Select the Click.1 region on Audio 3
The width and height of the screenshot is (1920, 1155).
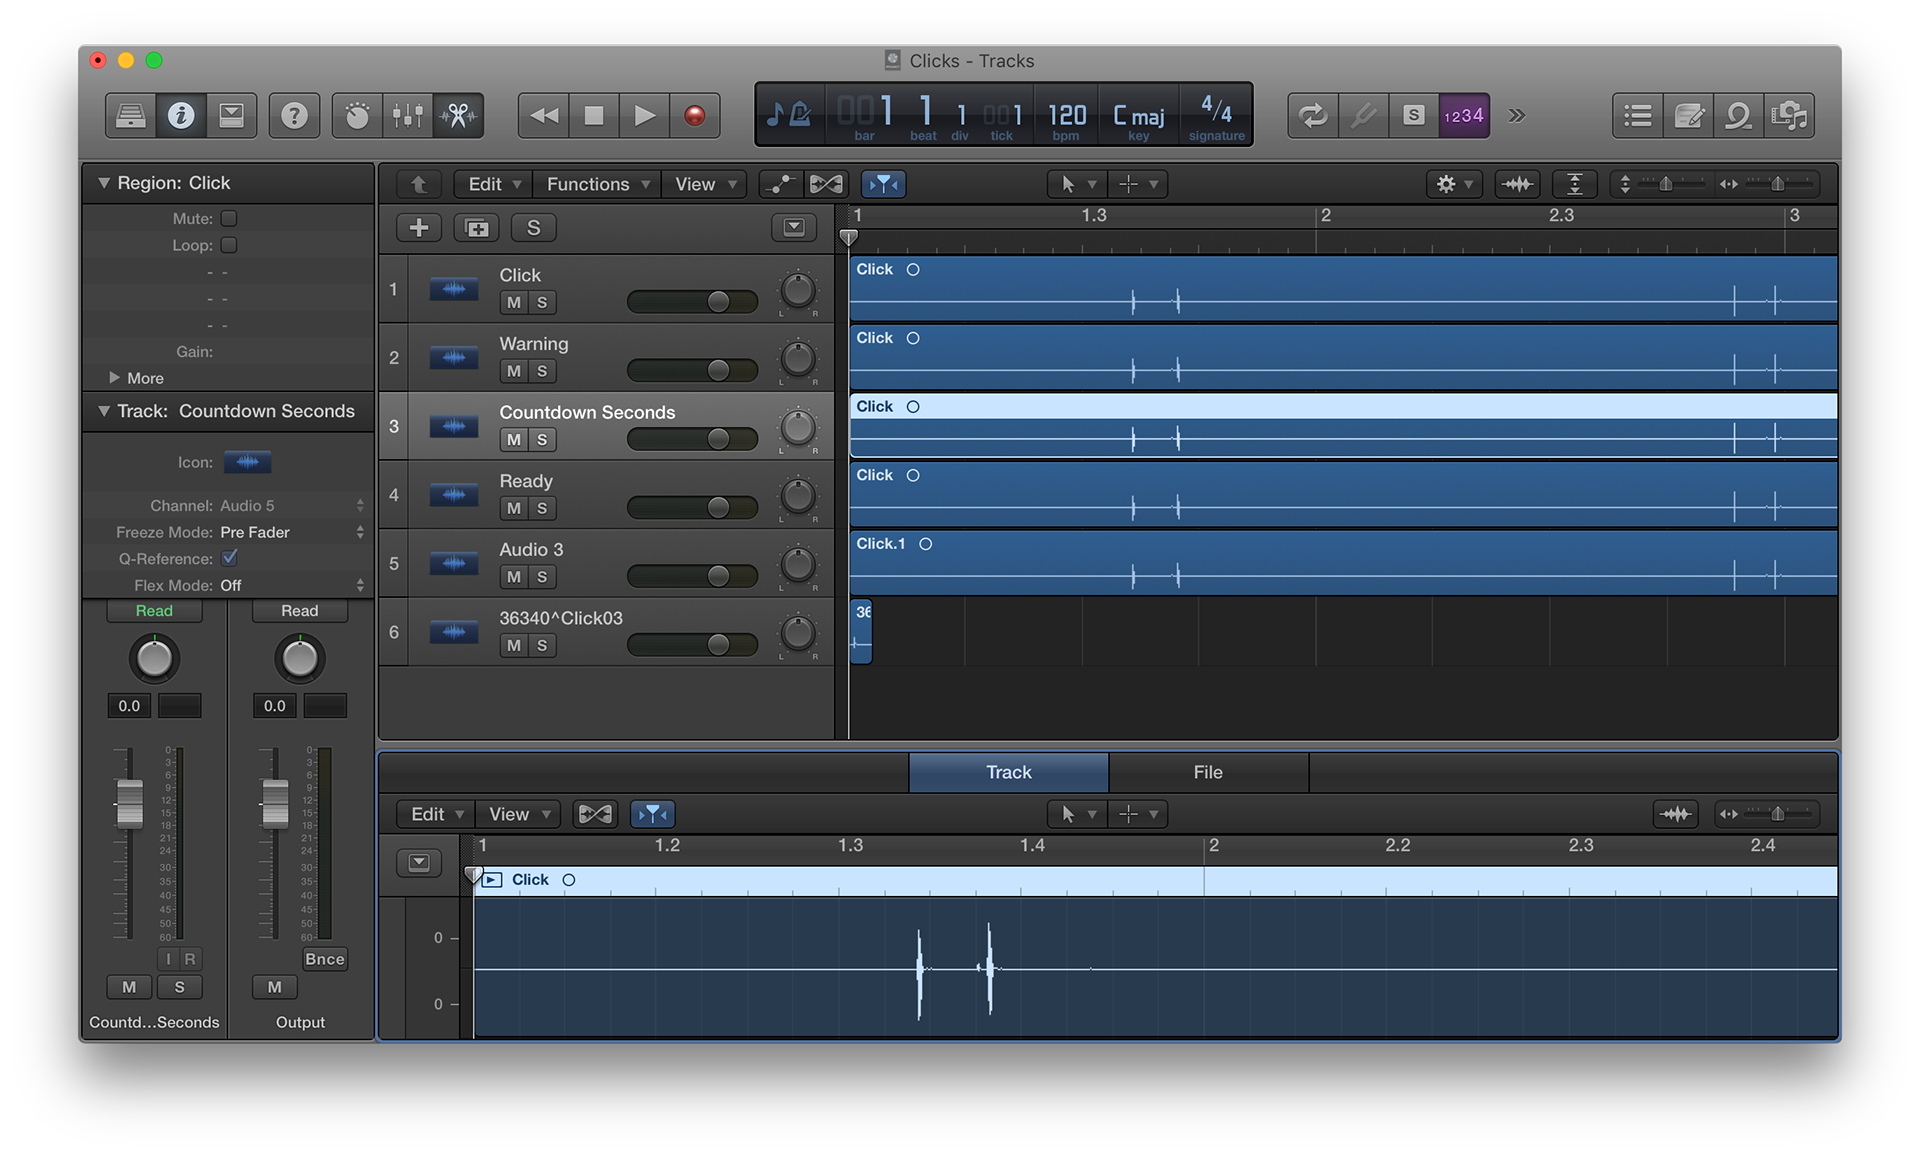click(x=1343, y=563)
